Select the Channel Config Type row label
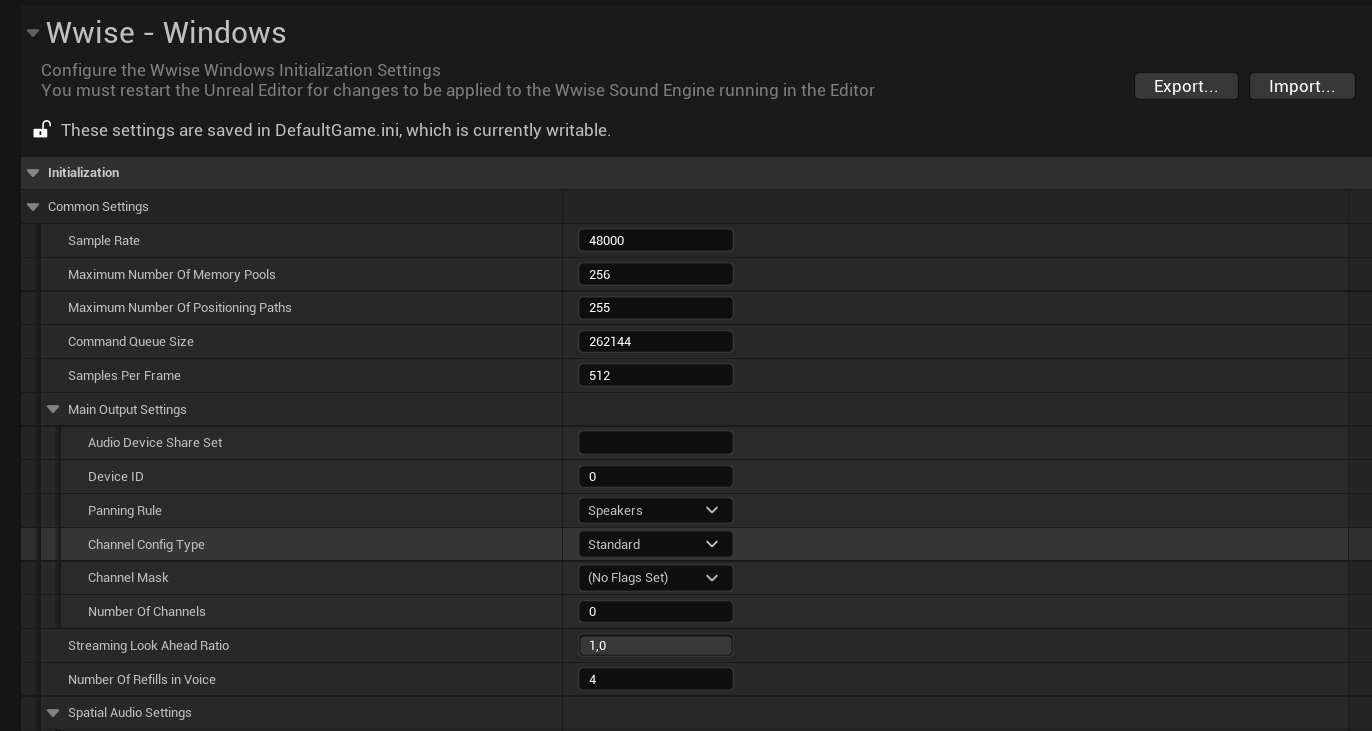The width and height of the screenshot is (1372, 731). pyautogui.click(x=146, y=545)
